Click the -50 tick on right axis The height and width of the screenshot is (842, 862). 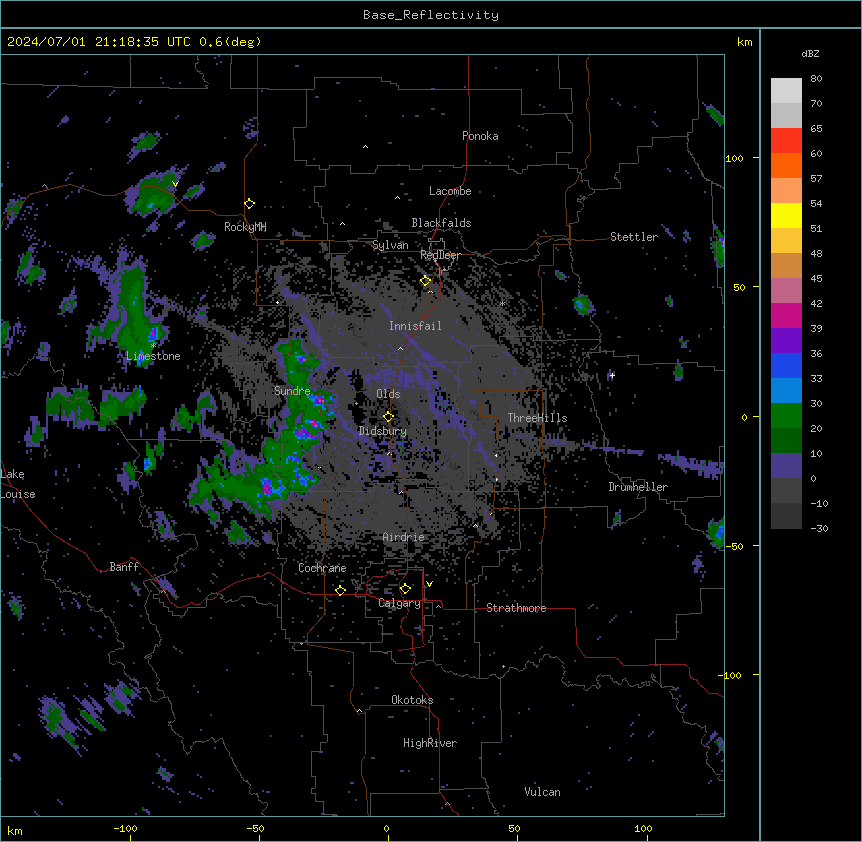tap(734, 546)
